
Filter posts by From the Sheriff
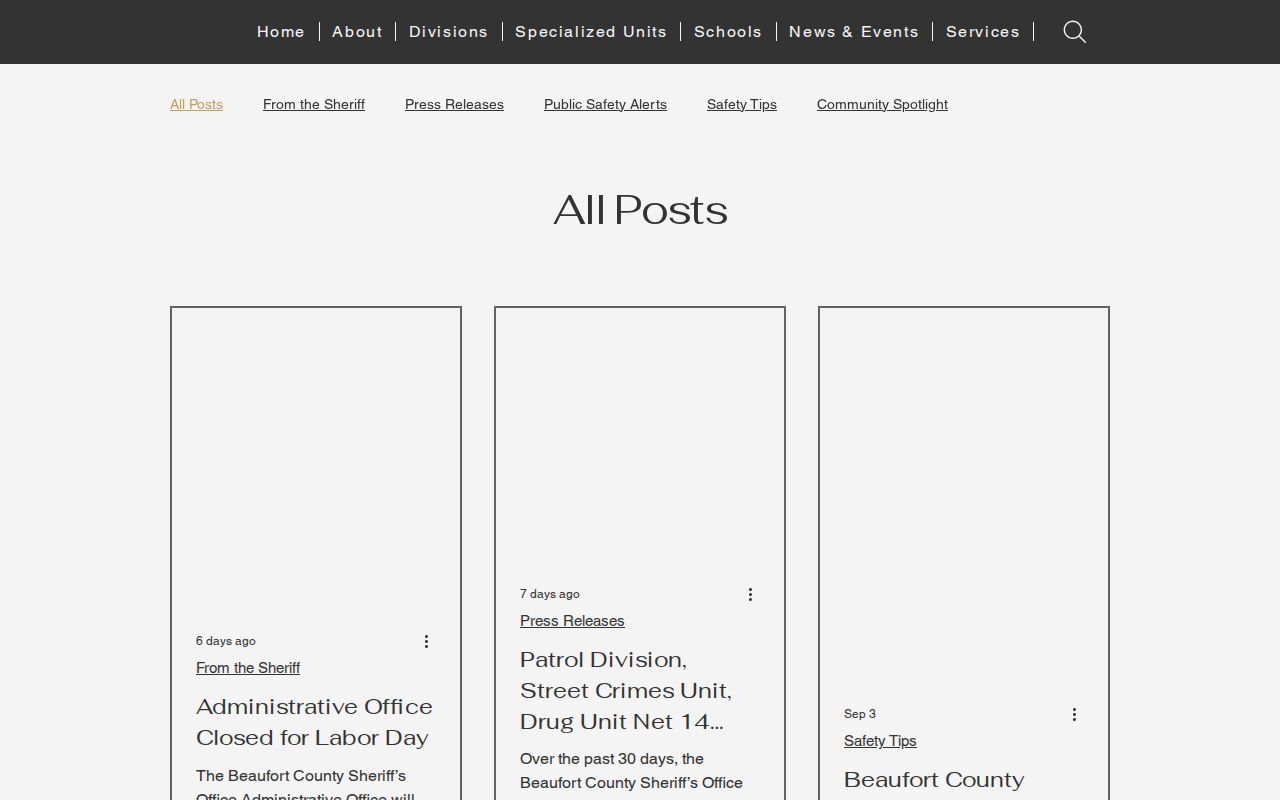(314, 104)
